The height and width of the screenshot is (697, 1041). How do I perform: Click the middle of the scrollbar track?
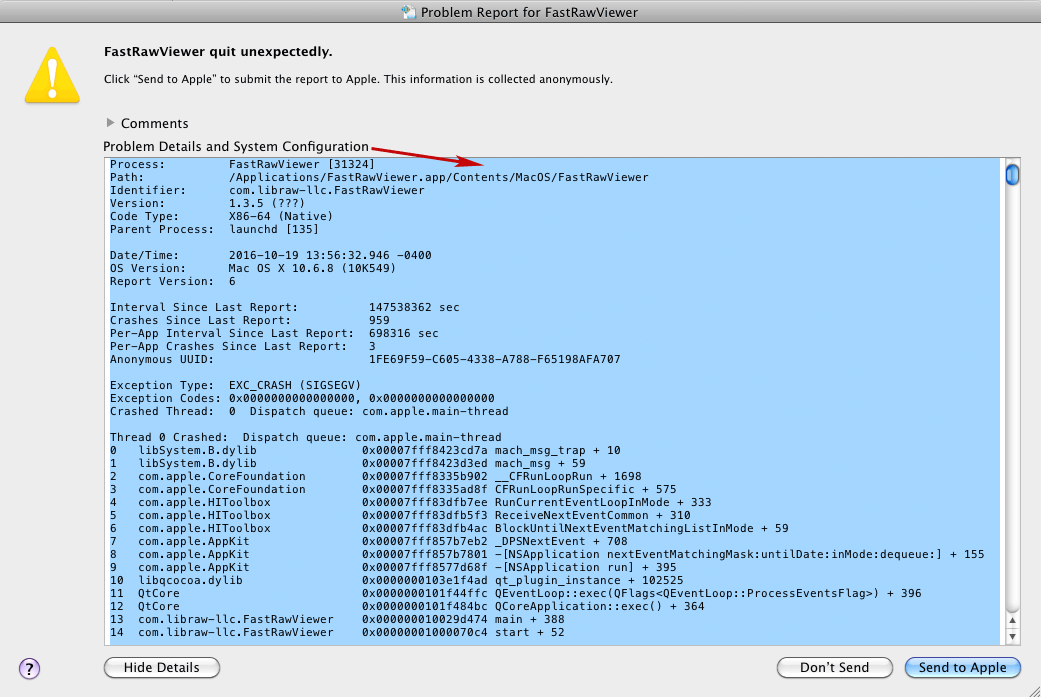[x=1012, y=400]
